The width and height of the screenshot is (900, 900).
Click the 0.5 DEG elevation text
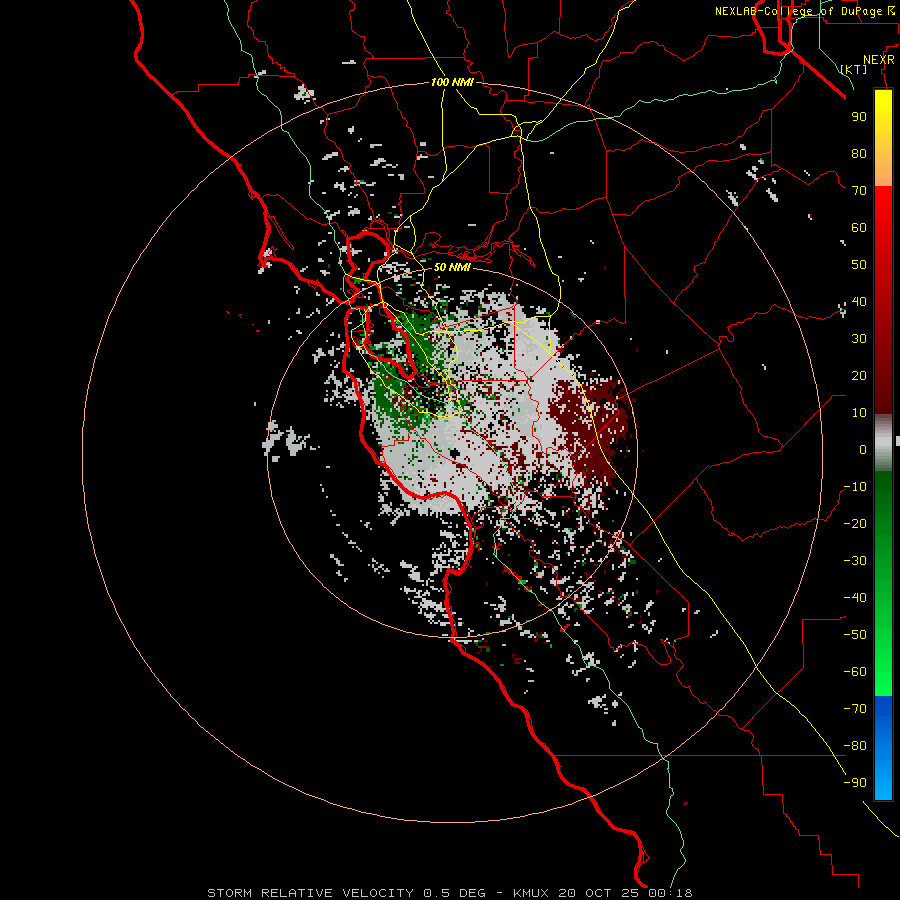click(454, 893)
